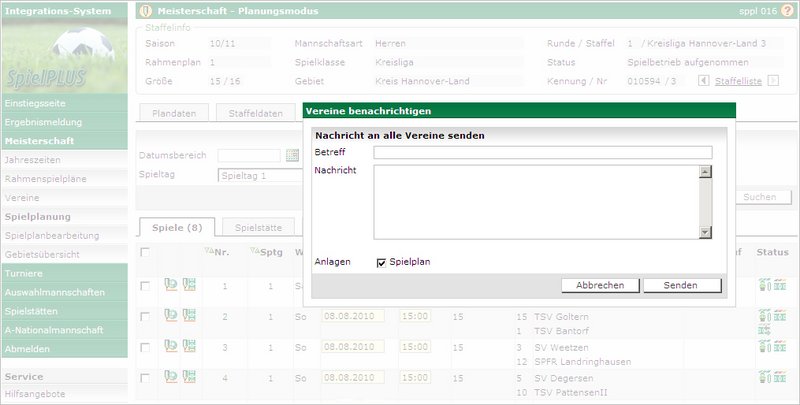800x405 pixels.
Task: Click first icon in match row 1
Action: point(170,287)
